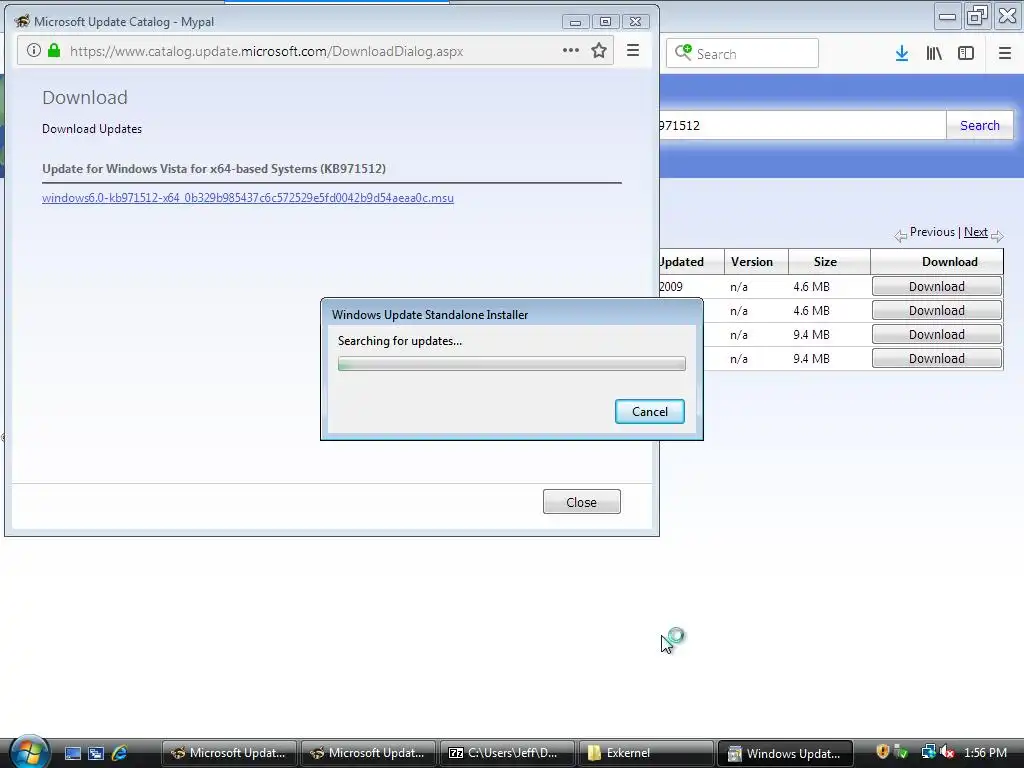Switch to C:\Users\Jeff 7-Zip taskbar button

507,753
